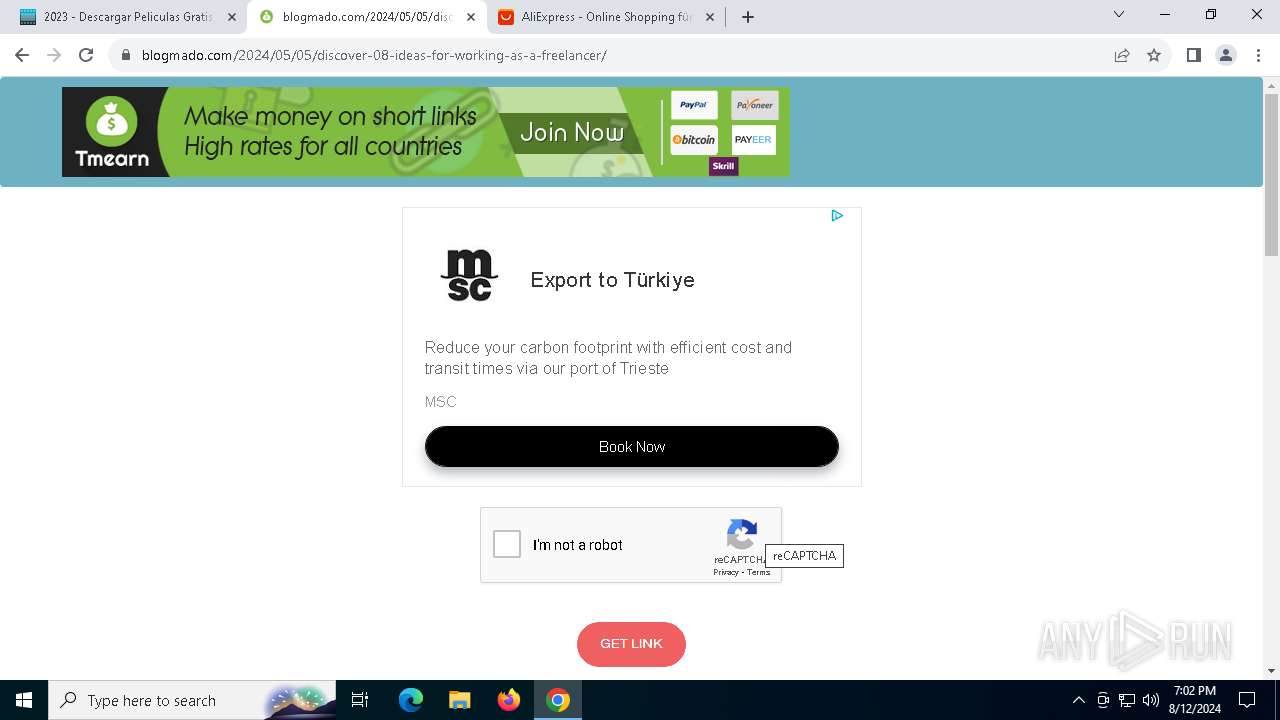Open Task View on the taskbar
This screenshot has width=1280, height=720.
pos(360,700)
